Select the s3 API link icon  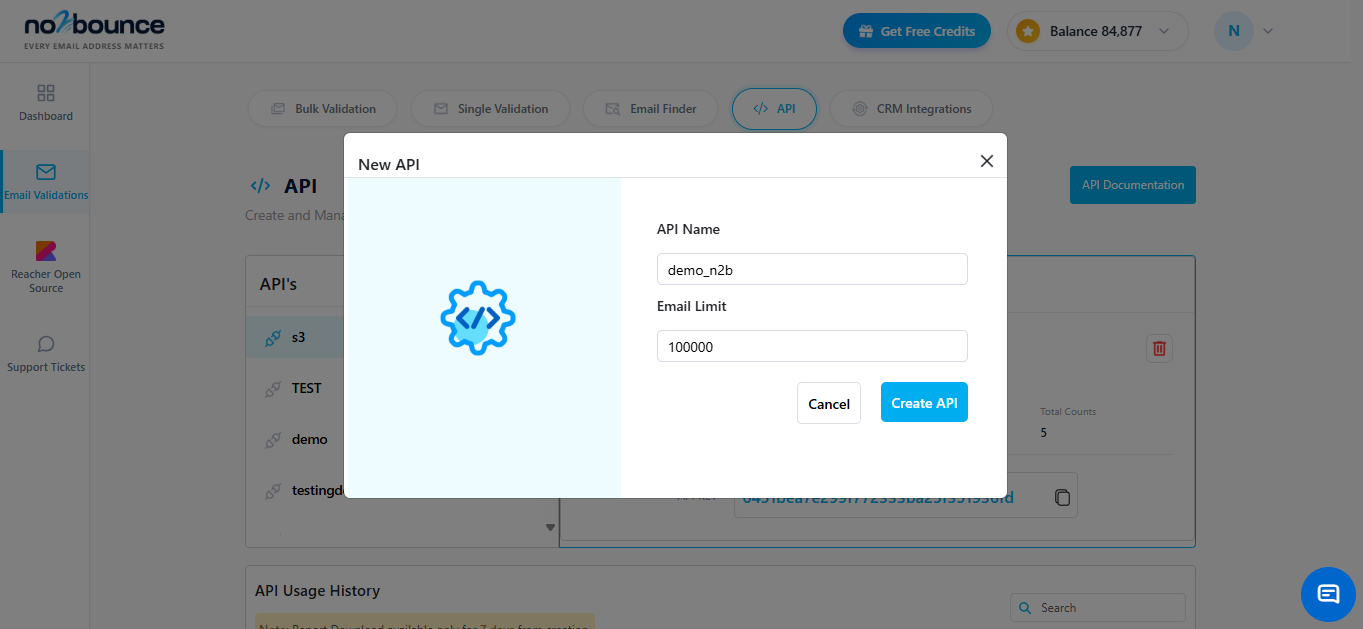coord(273,337)
